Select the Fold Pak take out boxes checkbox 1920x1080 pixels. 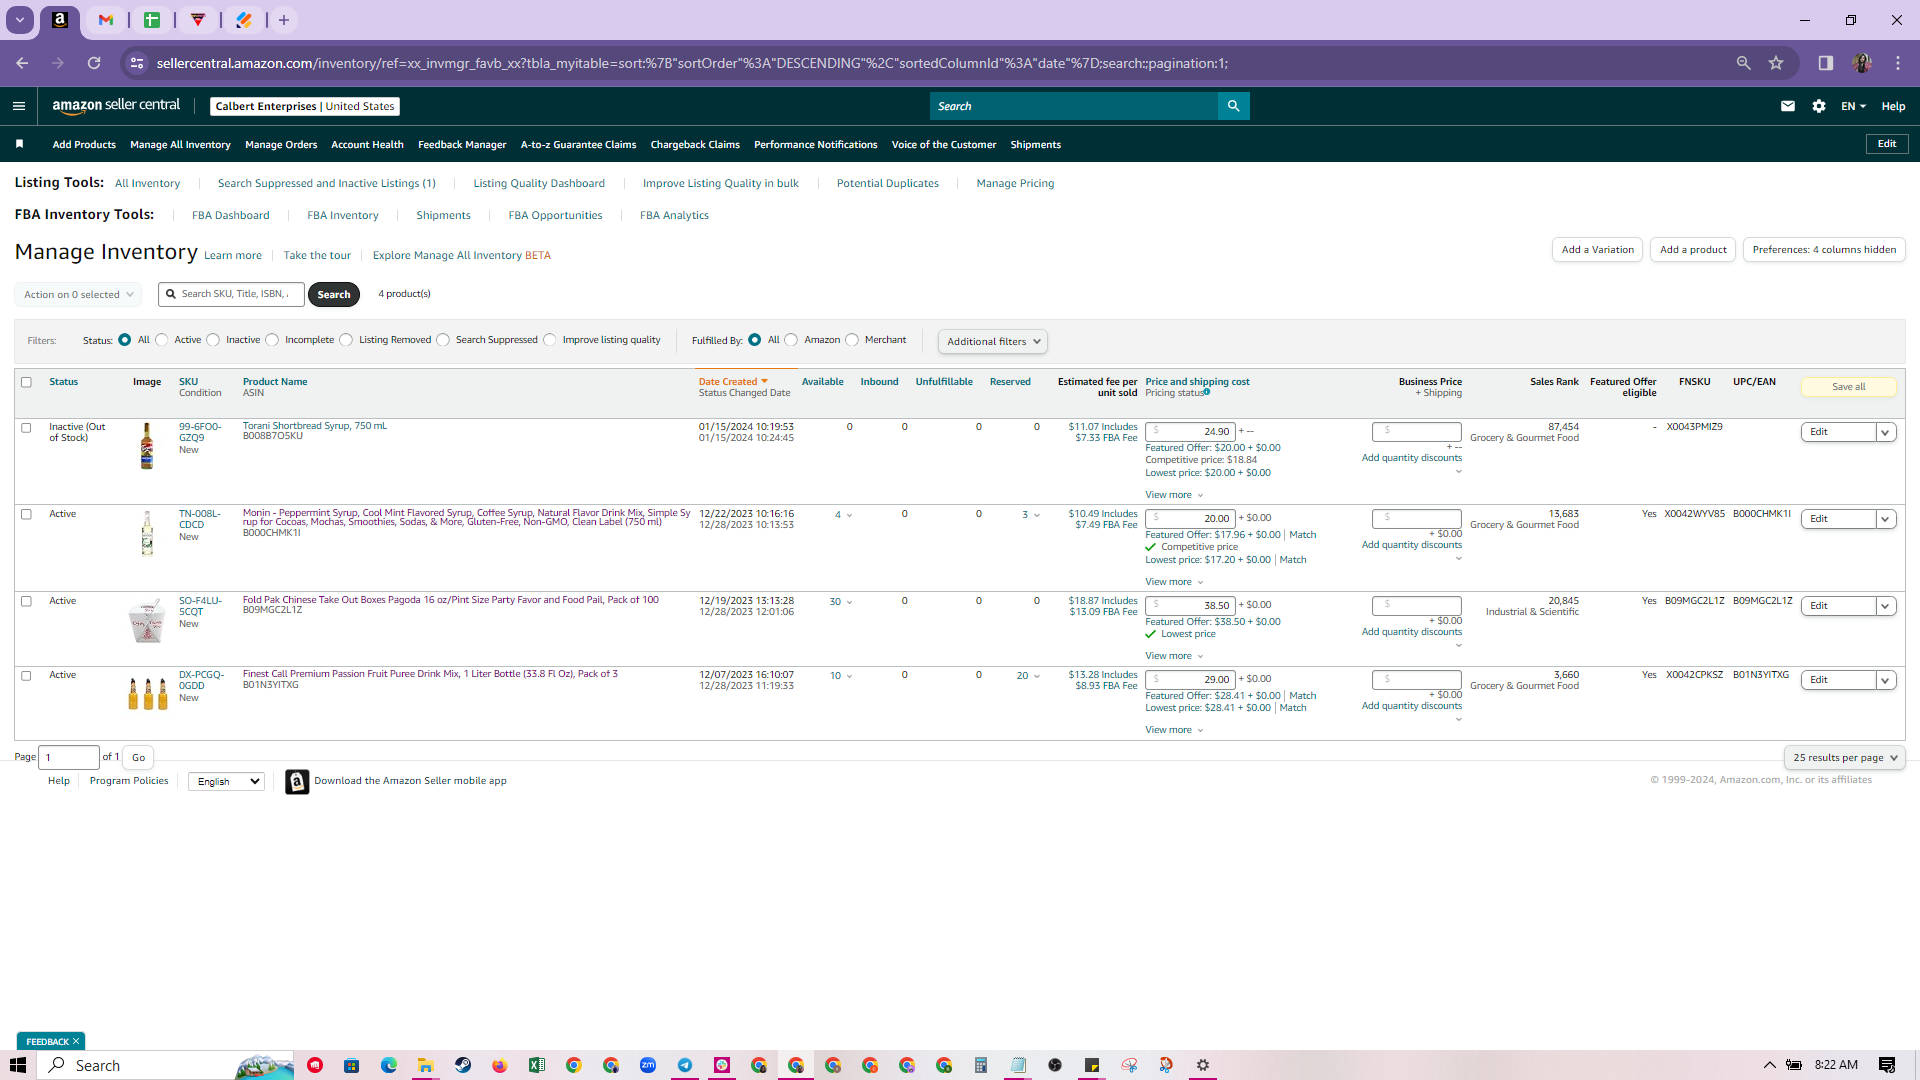point(27,601)
